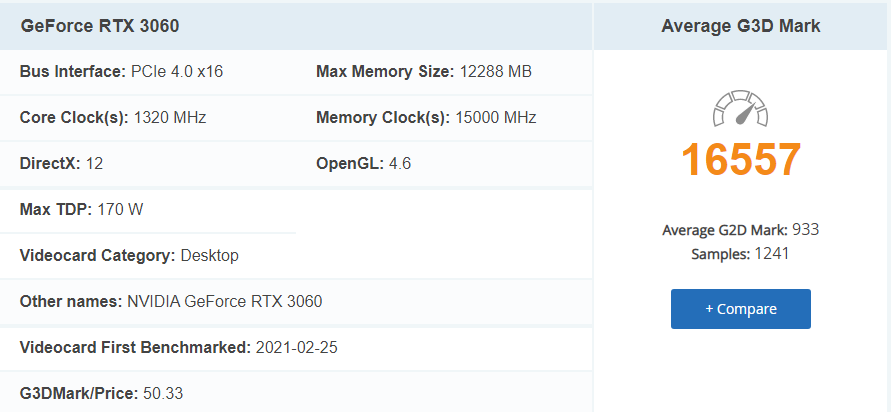The image size is (891, 412).
Task: Click the Max Memory Size 12288 MB entry
Action: pyautogui.click(x=424, y=72)
